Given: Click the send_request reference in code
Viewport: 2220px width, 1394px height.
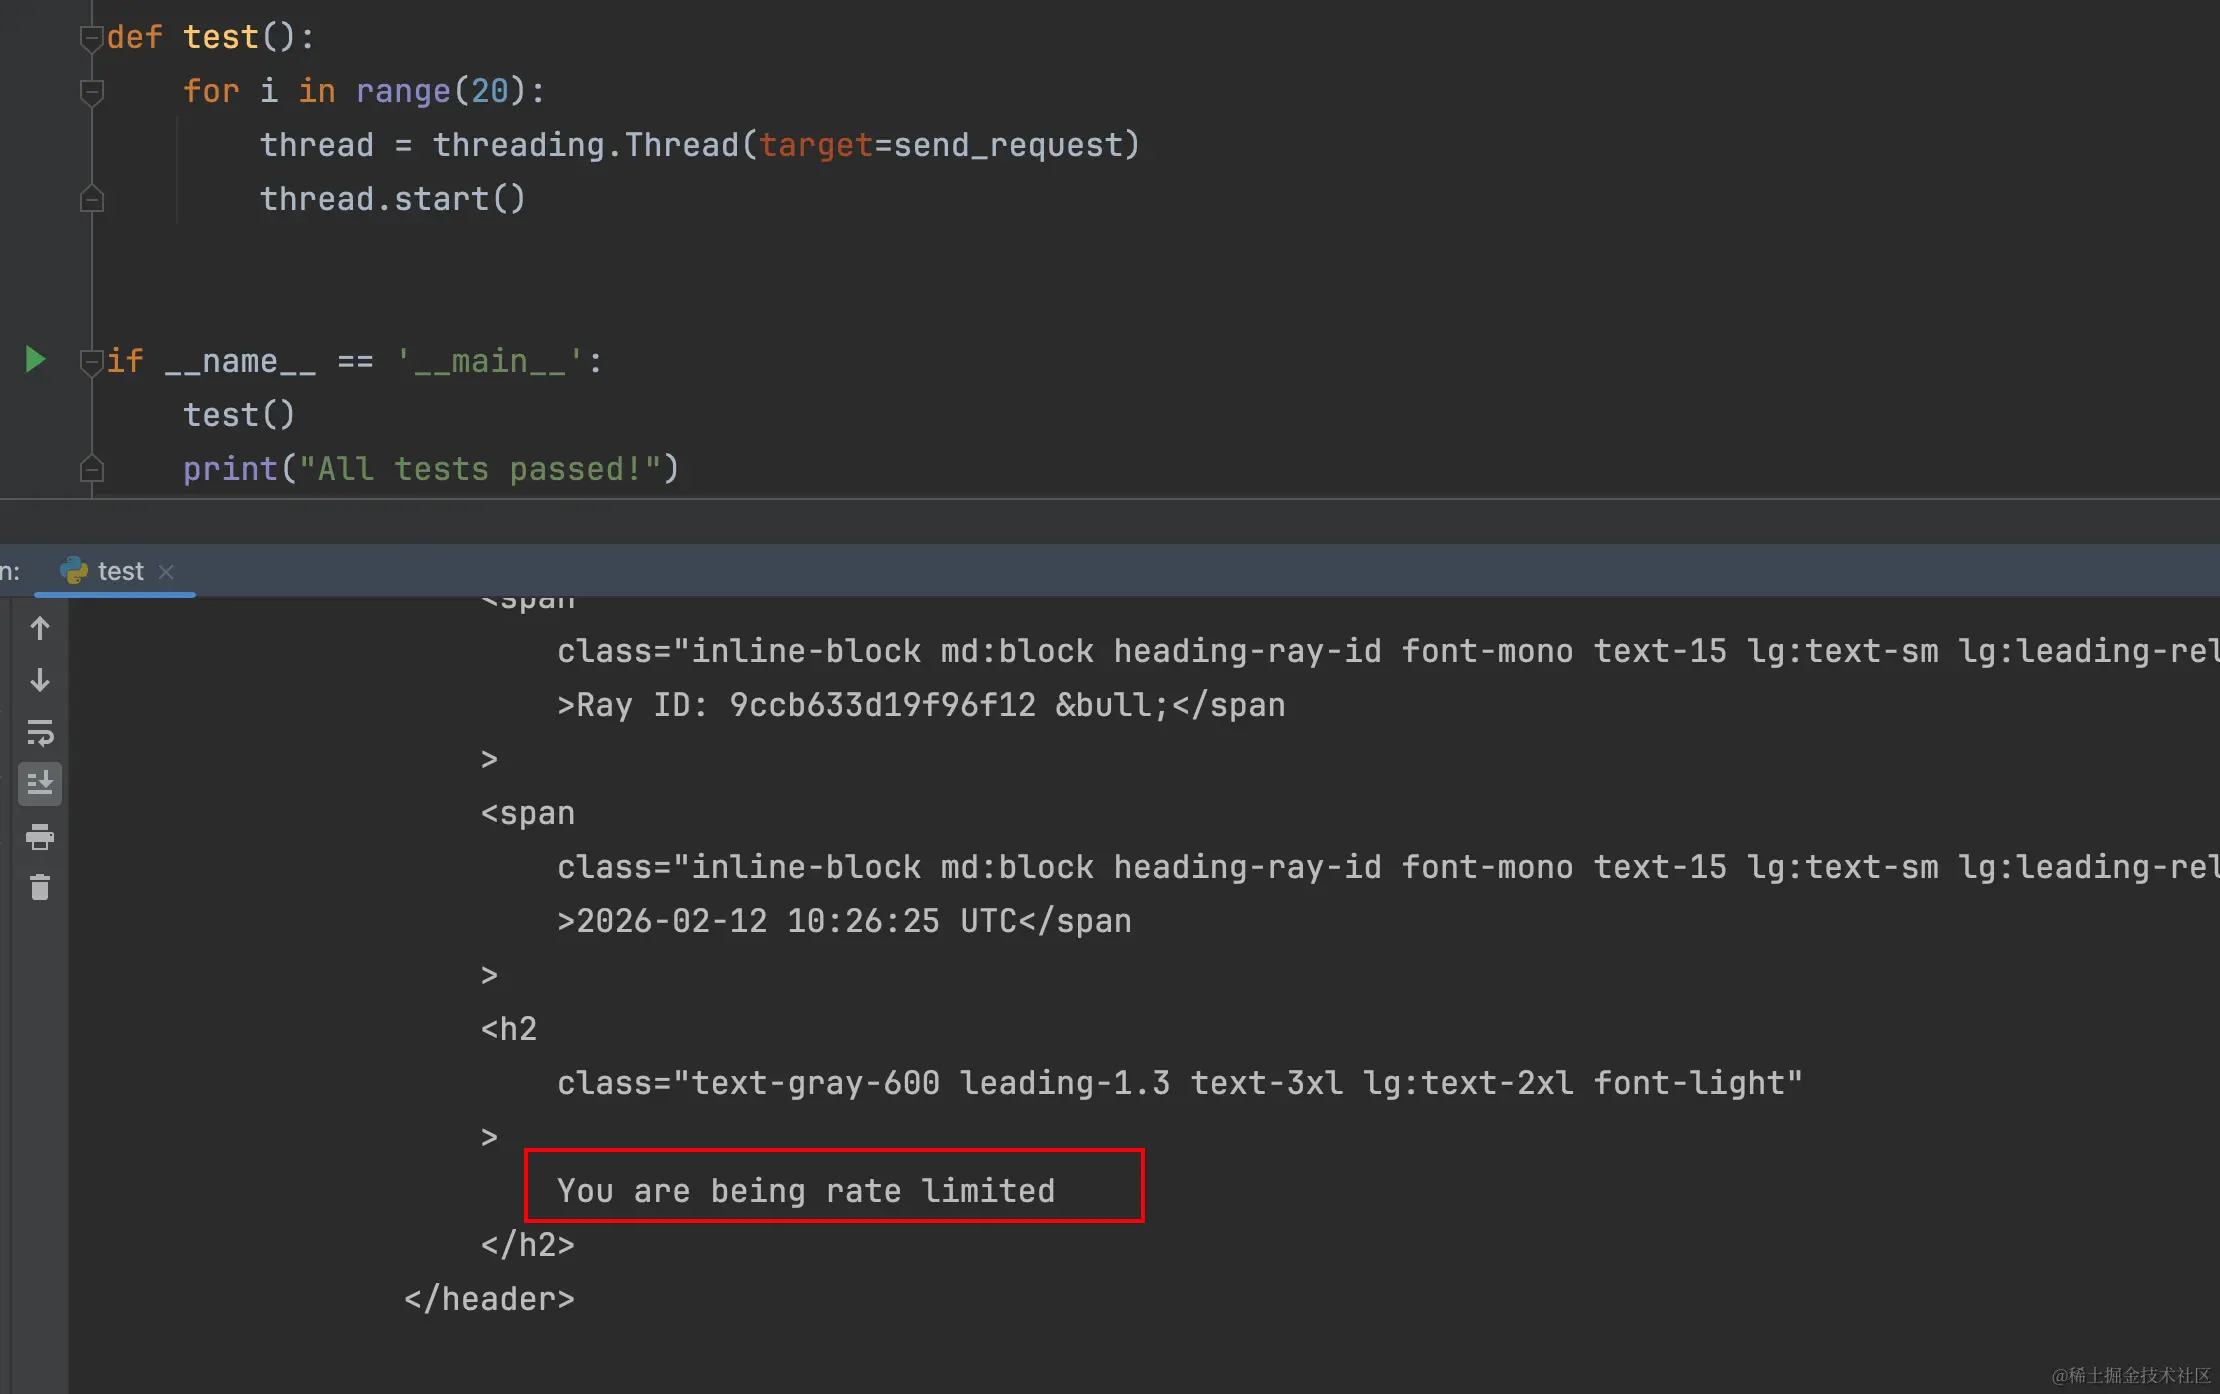Looking at the screenshot, I should pos(1008,145).
